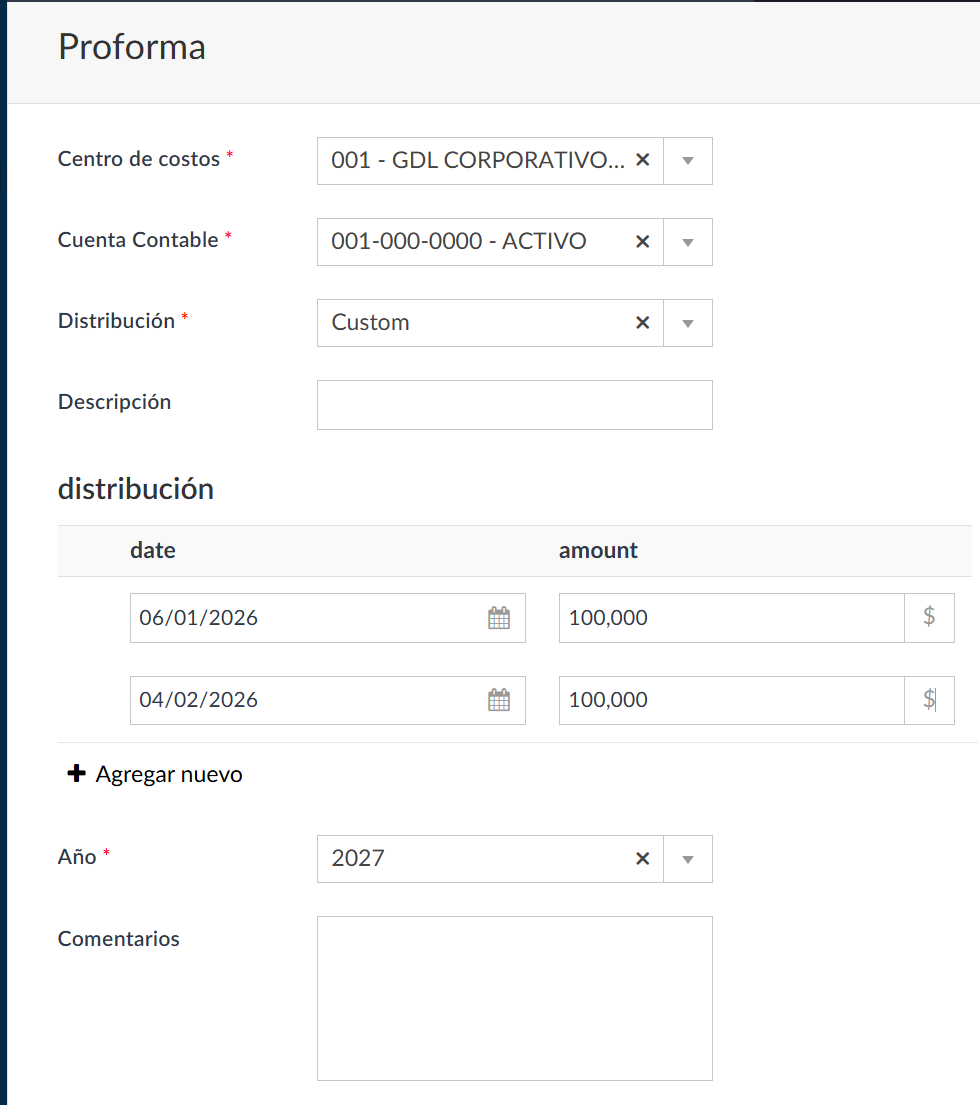Image resolution: width=980 pixels, height=1105 pixels.
Task: Click into the Comentarios text area
Action: pos(514,998)
